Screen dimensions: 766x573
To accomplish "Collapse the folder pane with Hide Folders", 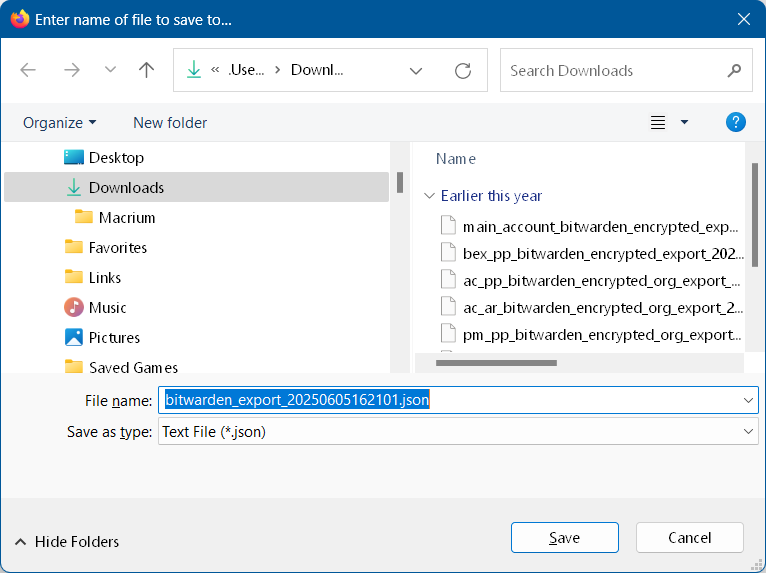I will 67,542.
